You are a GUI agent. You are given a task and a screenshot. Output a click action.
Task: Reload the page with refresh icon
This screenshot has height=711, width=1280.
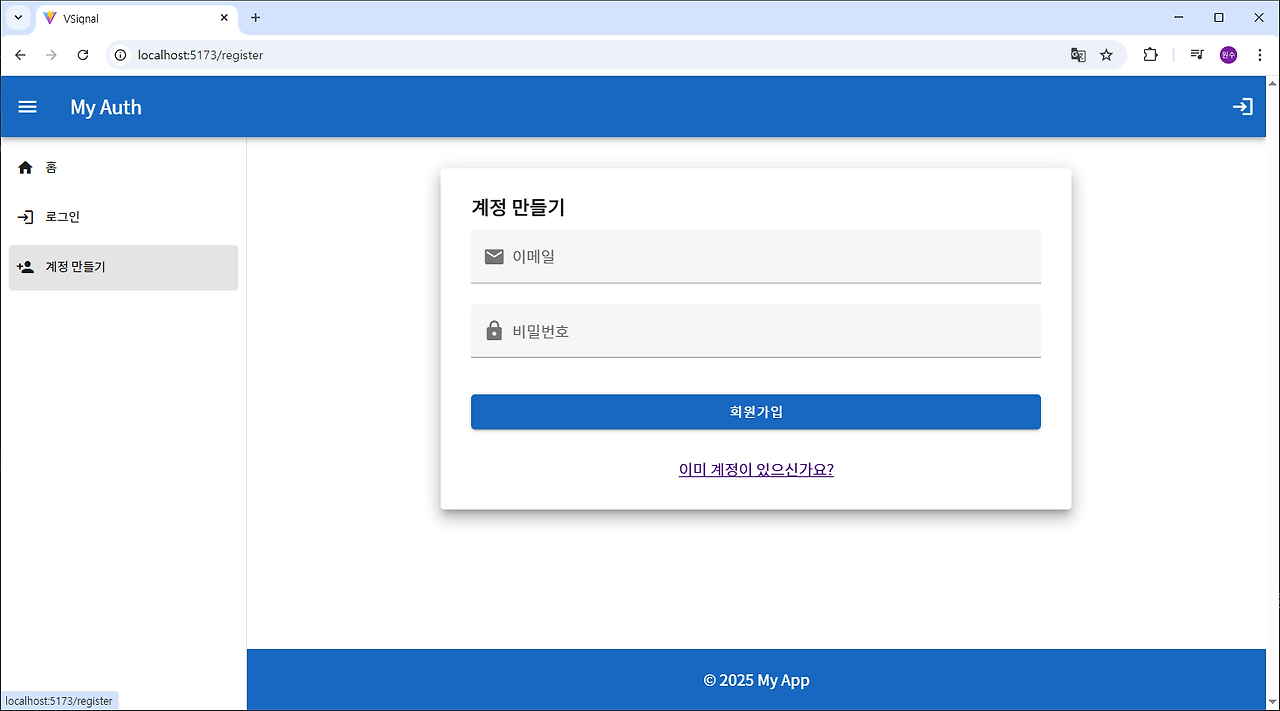(83, 55)
